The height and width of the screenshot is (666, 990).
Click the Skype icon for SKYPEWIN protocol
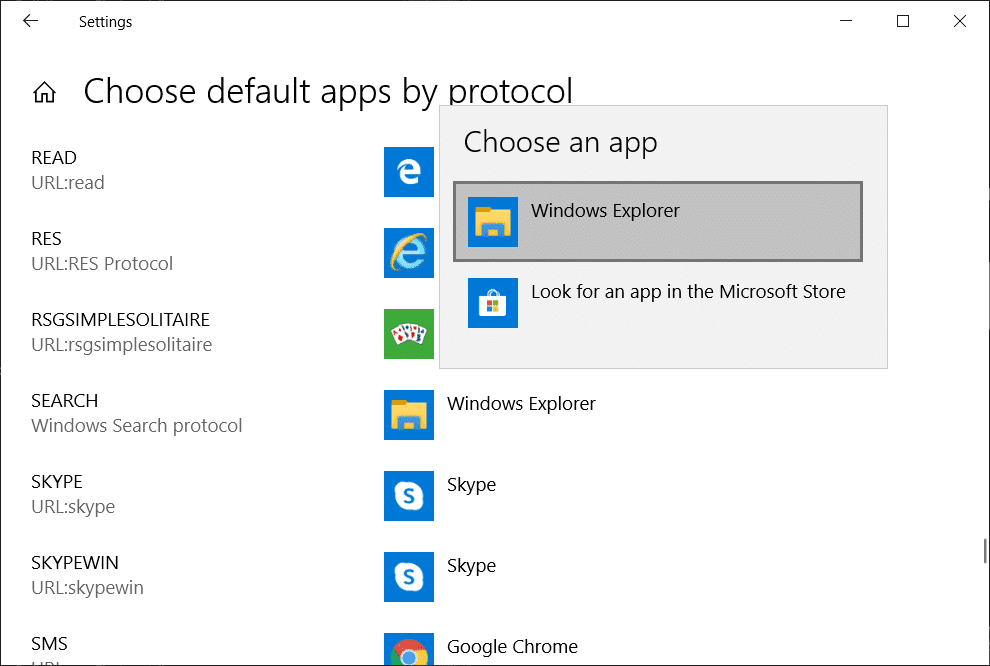pos(408,577)
